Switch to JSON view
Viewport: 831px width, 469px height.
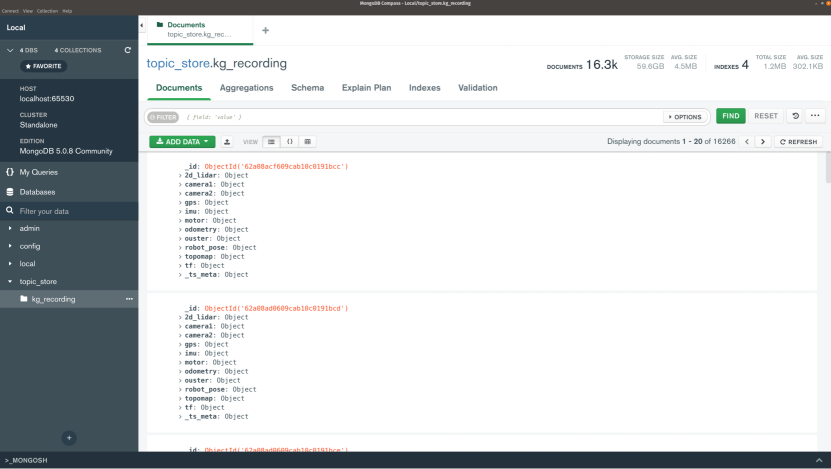pos(289,142)
